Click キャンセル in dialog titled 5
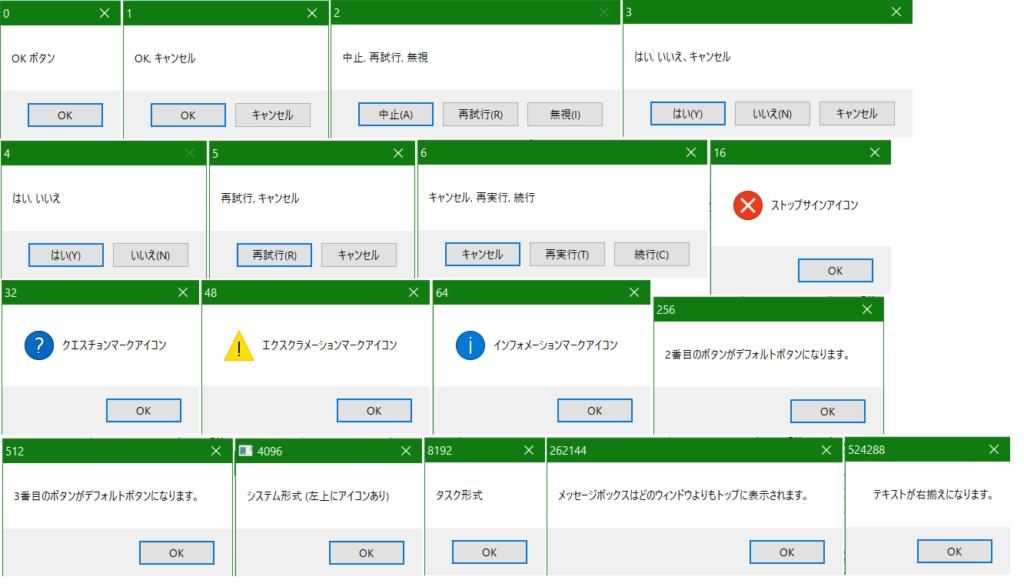This screenshot has height=587, width=1024. 359,255
